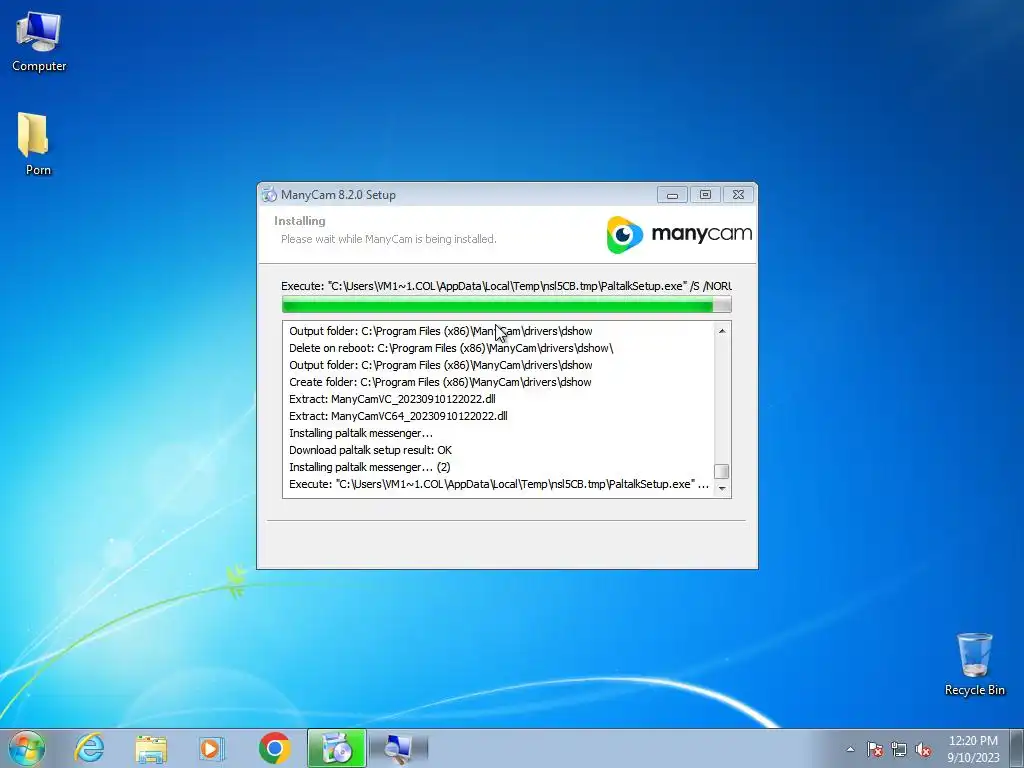
Task: Select the Recycle Bin icon
Action: tap(974, 664)
